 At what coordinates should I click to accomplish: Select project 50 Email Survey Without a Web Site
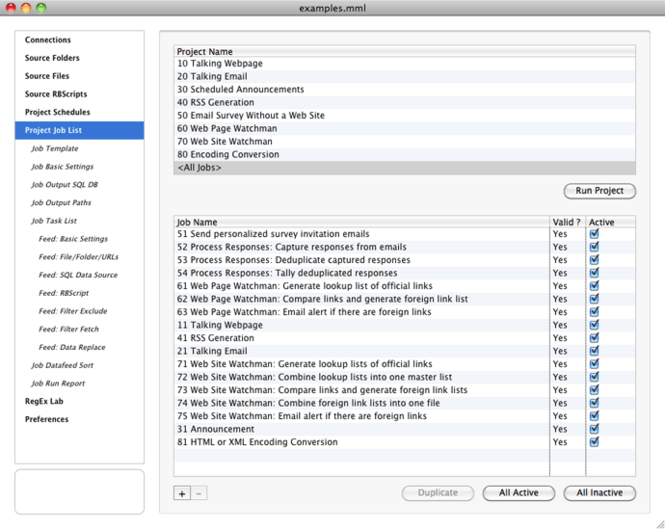(x=405, y=115)
